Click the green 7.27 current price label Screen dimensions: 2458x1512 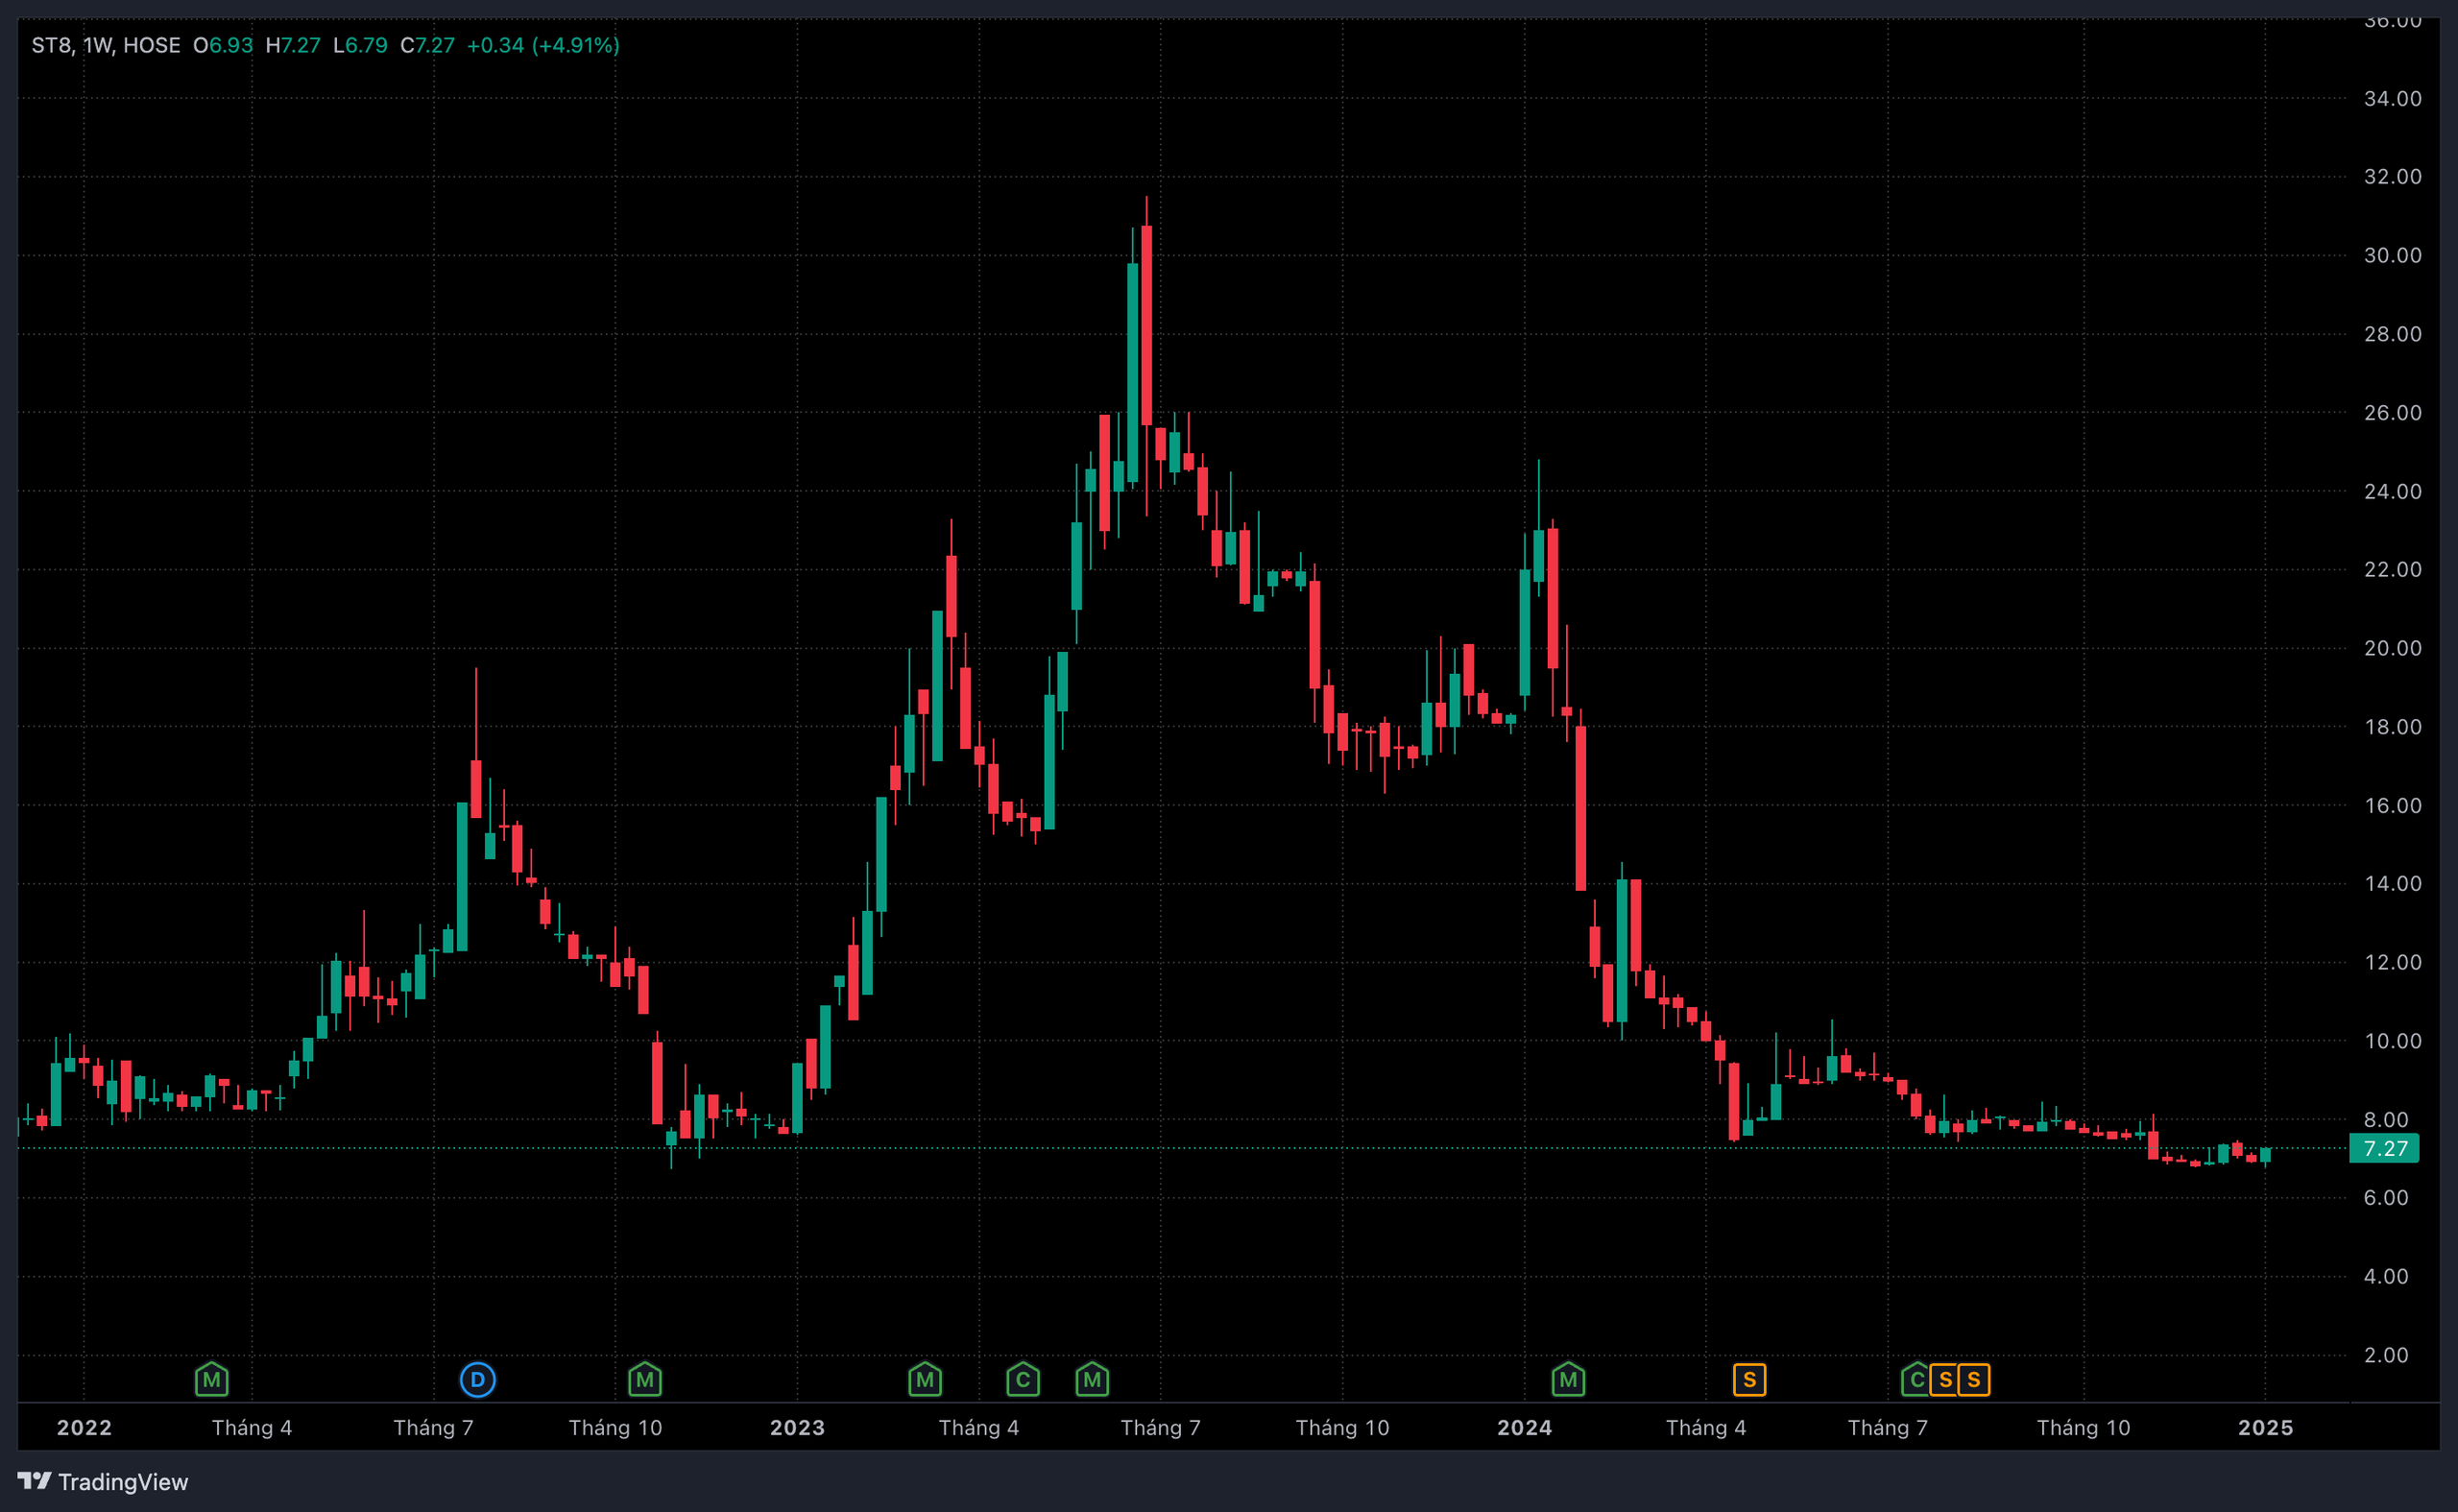pyautogui.click(x=2384, y=1148)
